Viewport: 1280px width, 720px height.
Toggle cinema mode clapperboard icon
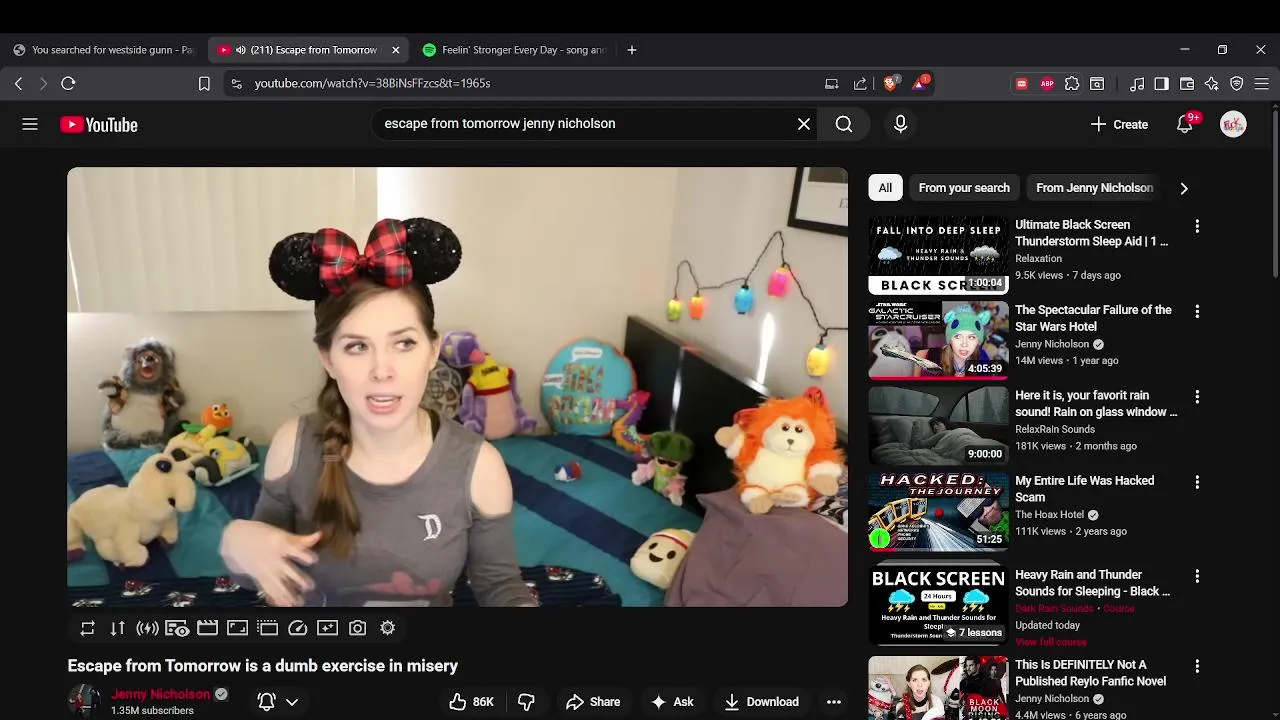(207, 628)
